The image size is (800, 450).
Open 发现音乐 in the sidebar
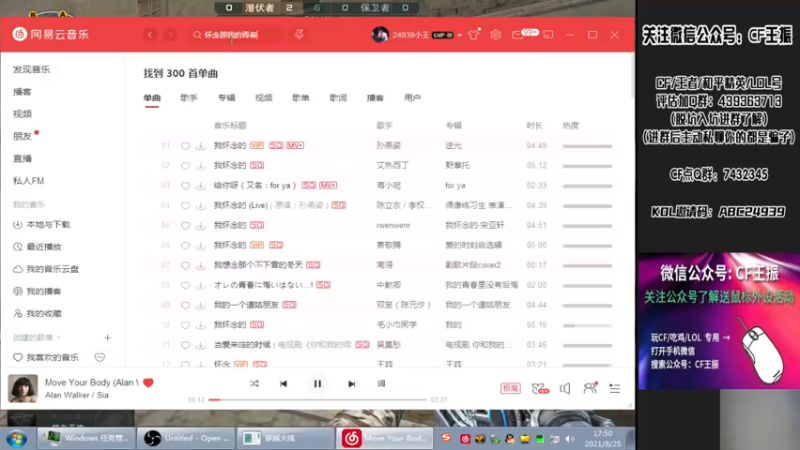[32, 69]
